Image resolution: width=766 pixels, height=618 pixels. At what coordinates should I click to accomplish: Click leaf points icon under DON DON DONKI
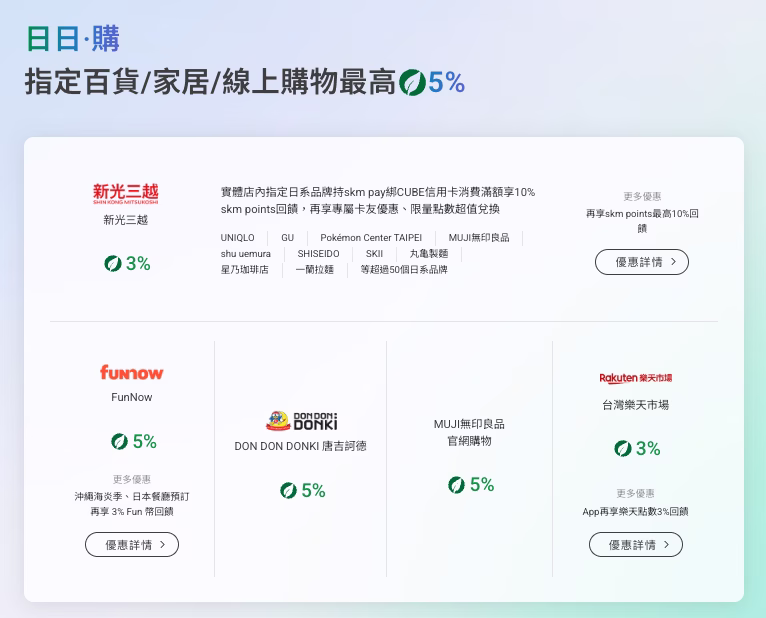(288, 490)
